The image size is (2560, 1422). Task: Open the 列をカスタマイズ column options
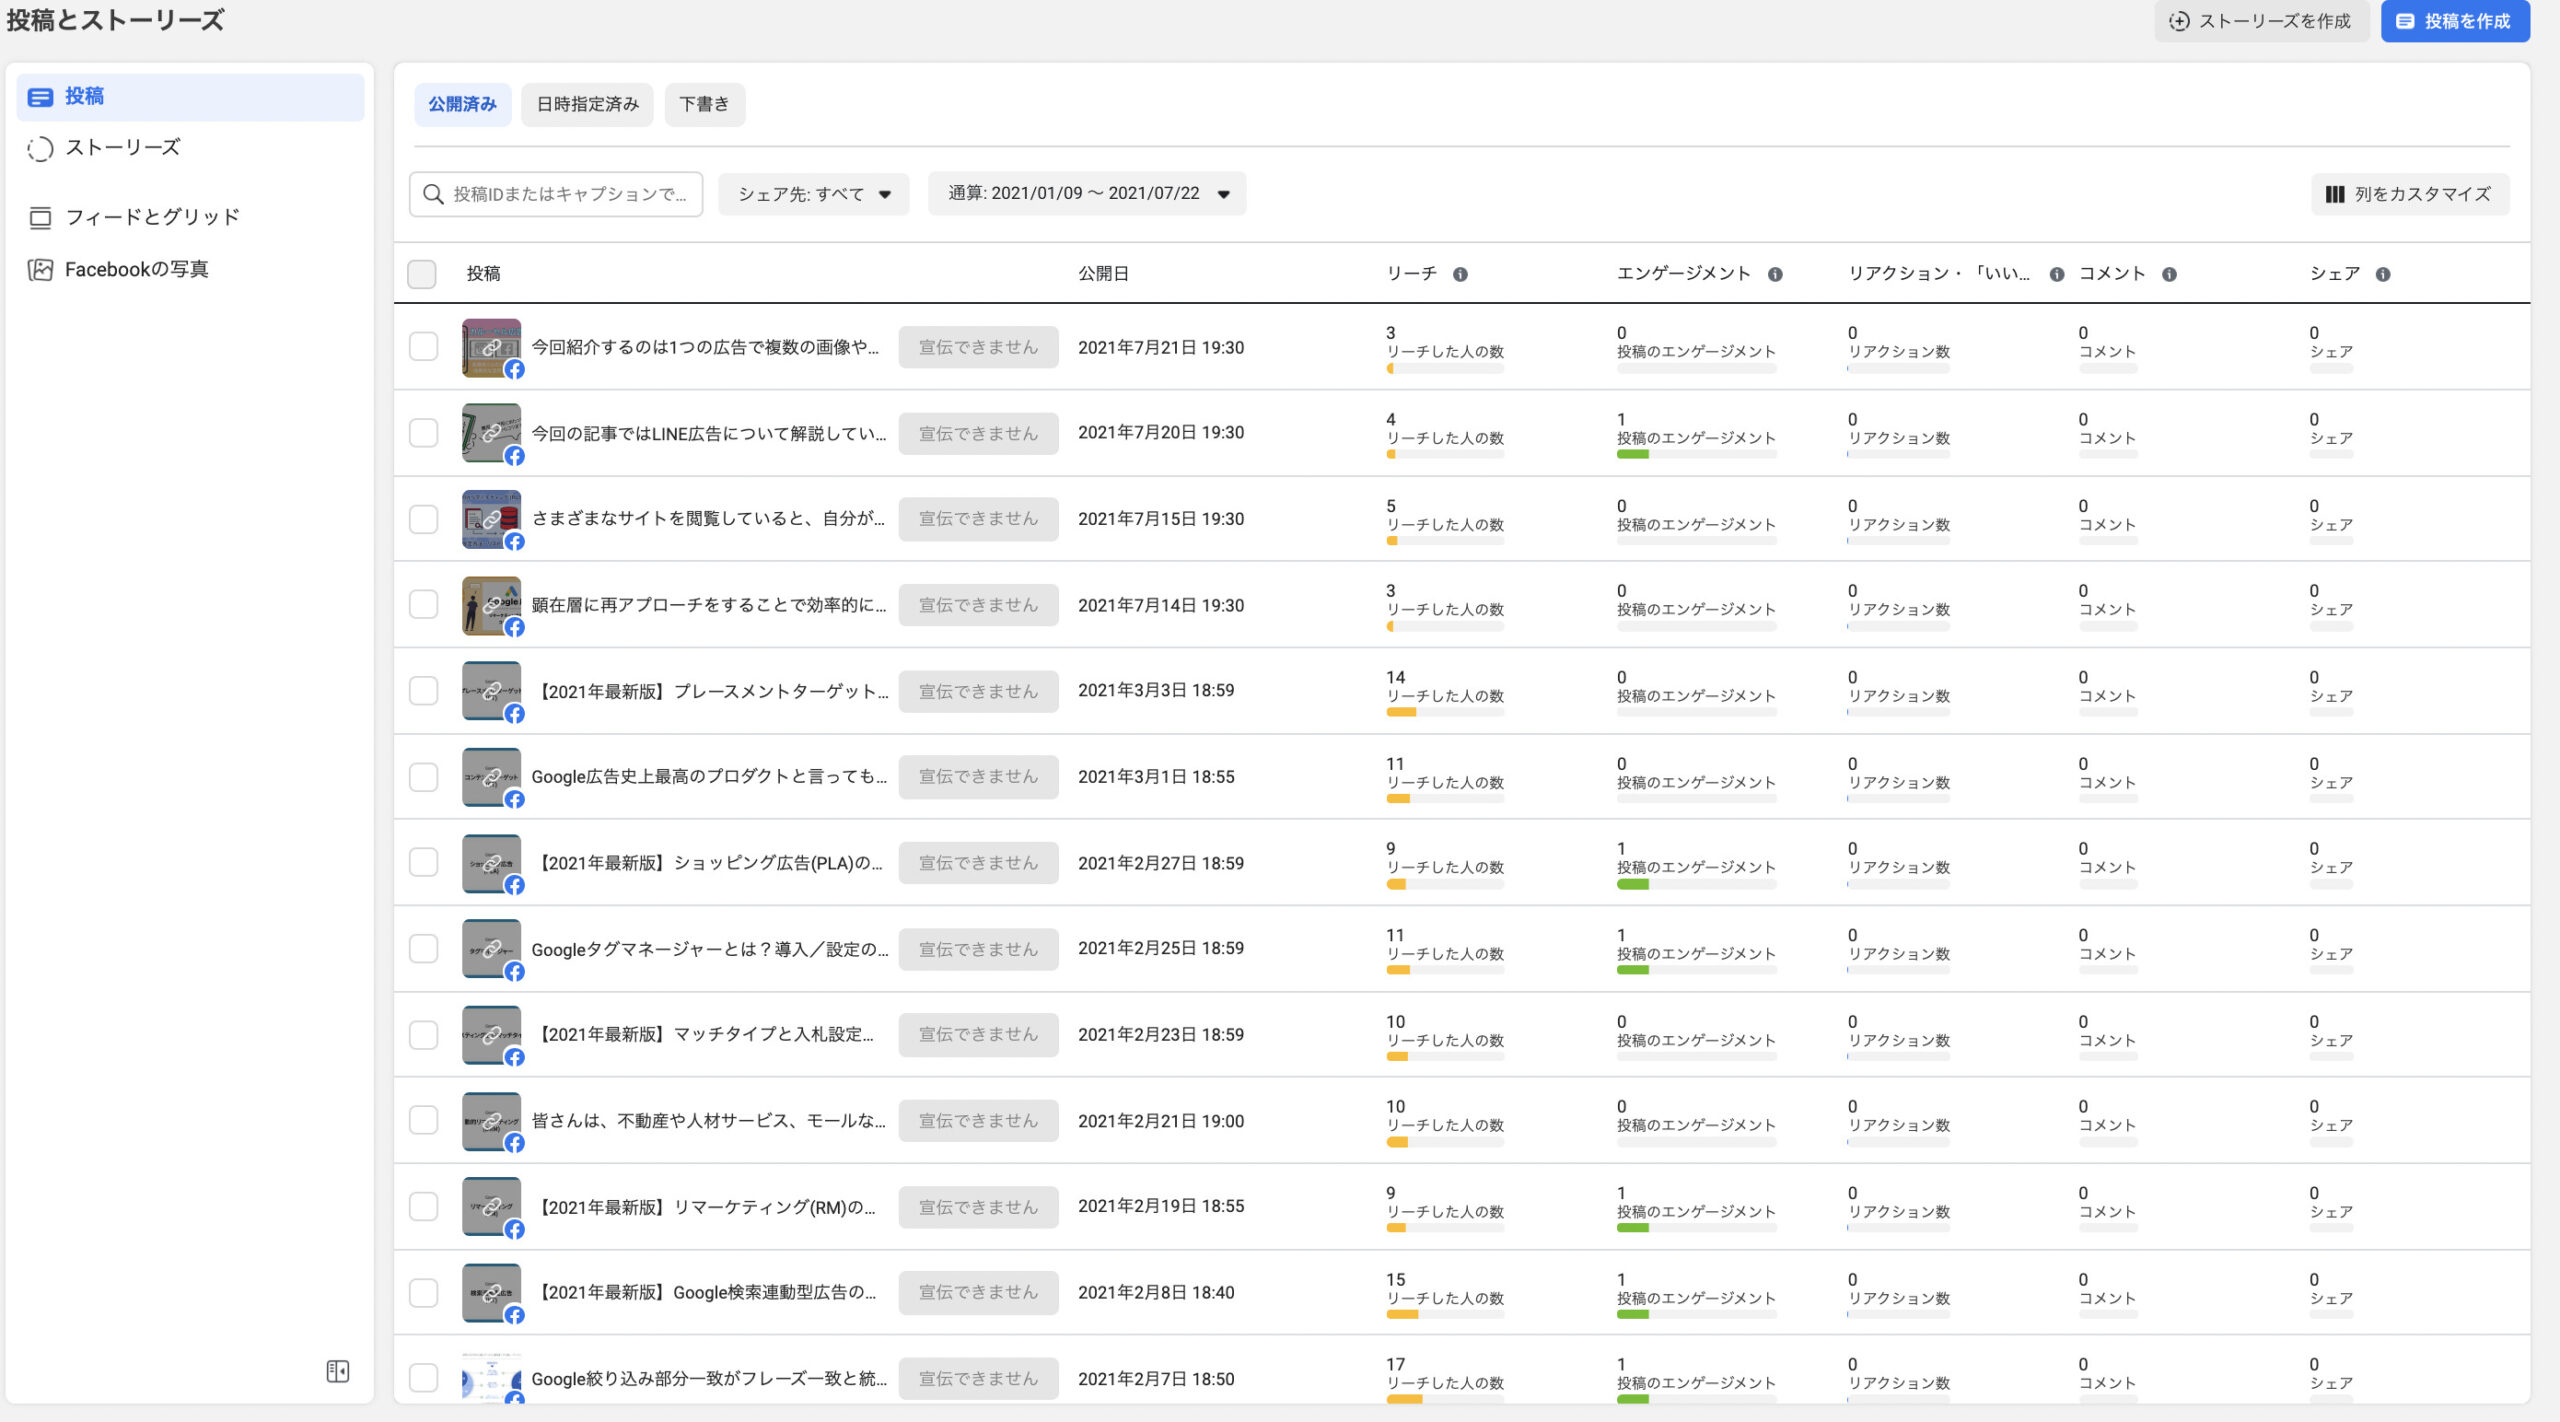point(2409,194)
